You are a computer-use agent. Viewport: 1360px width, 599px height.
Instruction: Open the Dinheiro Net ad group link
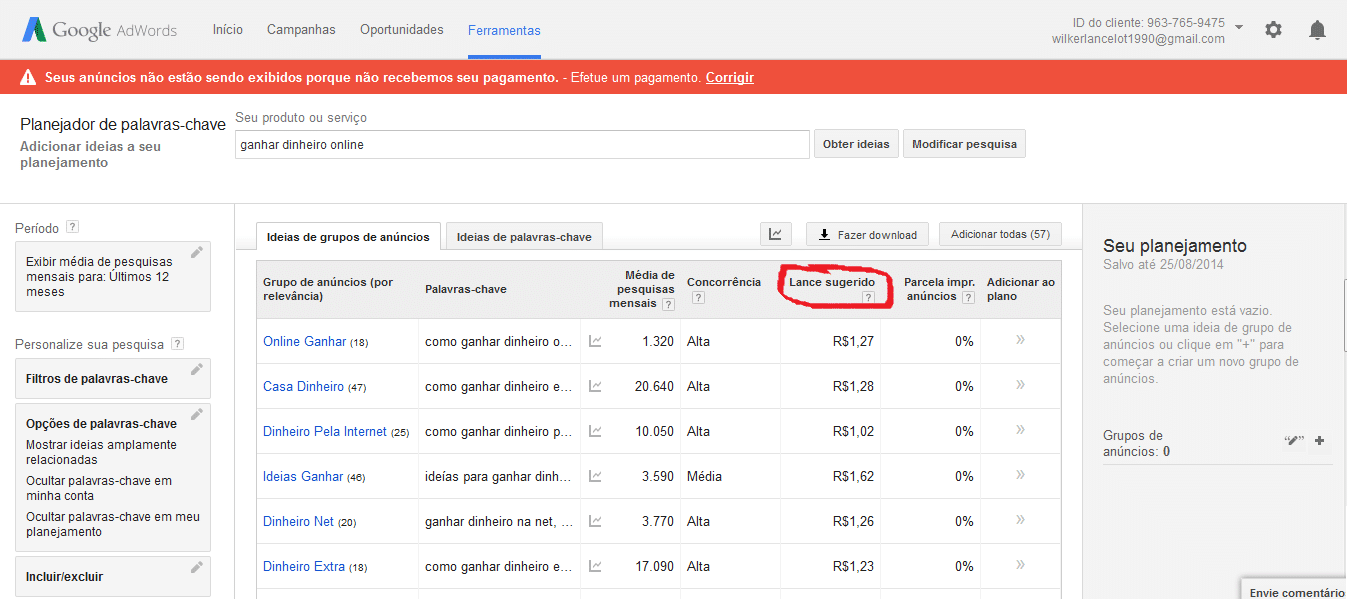pyautogui.click(x=298, y=521)
